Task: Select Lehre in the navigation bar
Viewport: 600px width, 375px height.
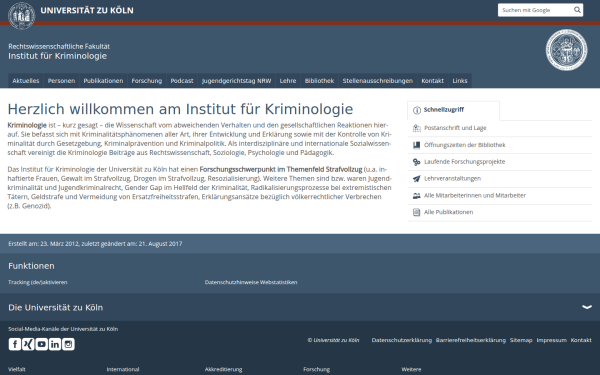Action: click(x=288, y=81)
